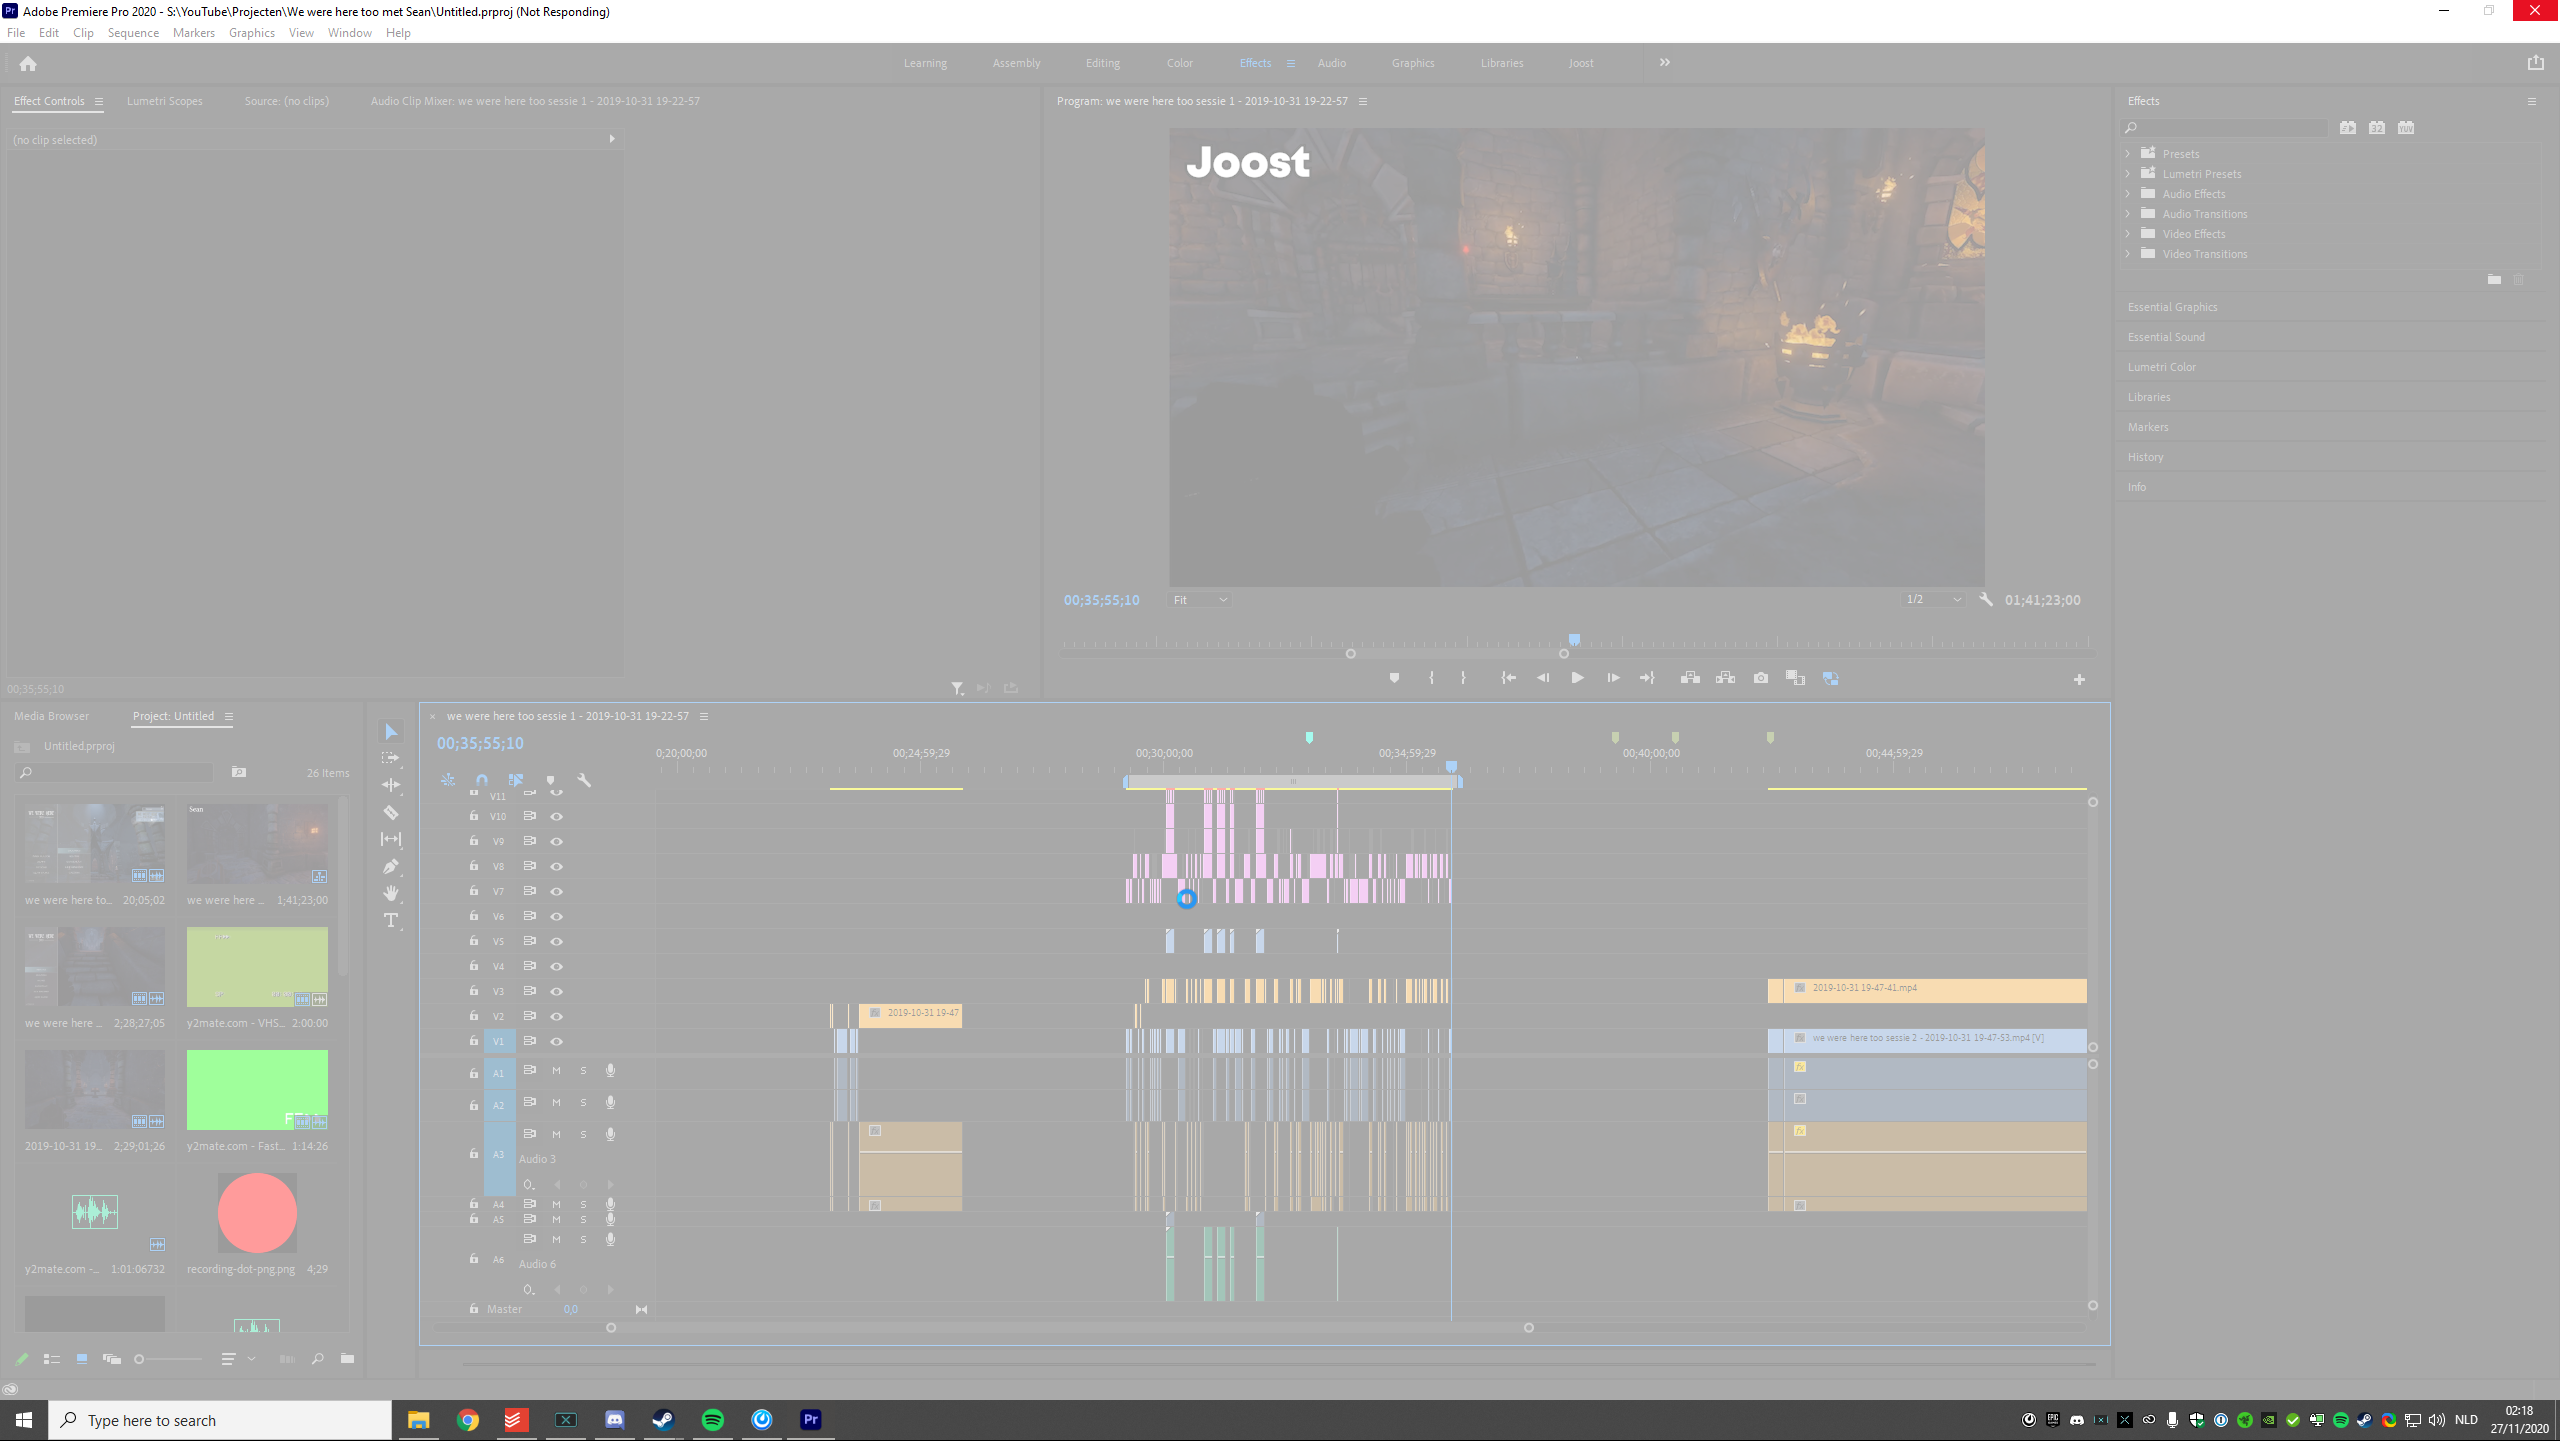2560x1441 pixels.
Task: Adjust project panel thumbnail zoom slider
Action: tap(140, 1359)
